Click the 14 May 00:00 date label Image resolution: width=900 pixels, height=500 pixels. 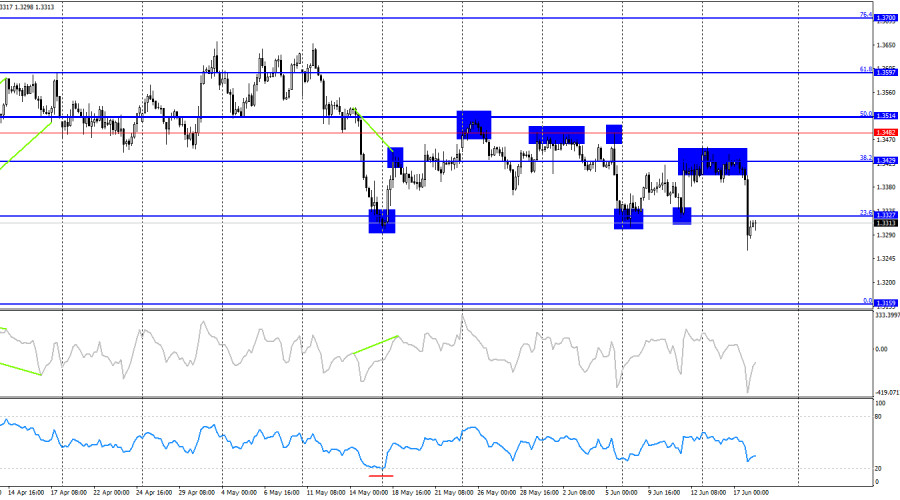[368, 493]
